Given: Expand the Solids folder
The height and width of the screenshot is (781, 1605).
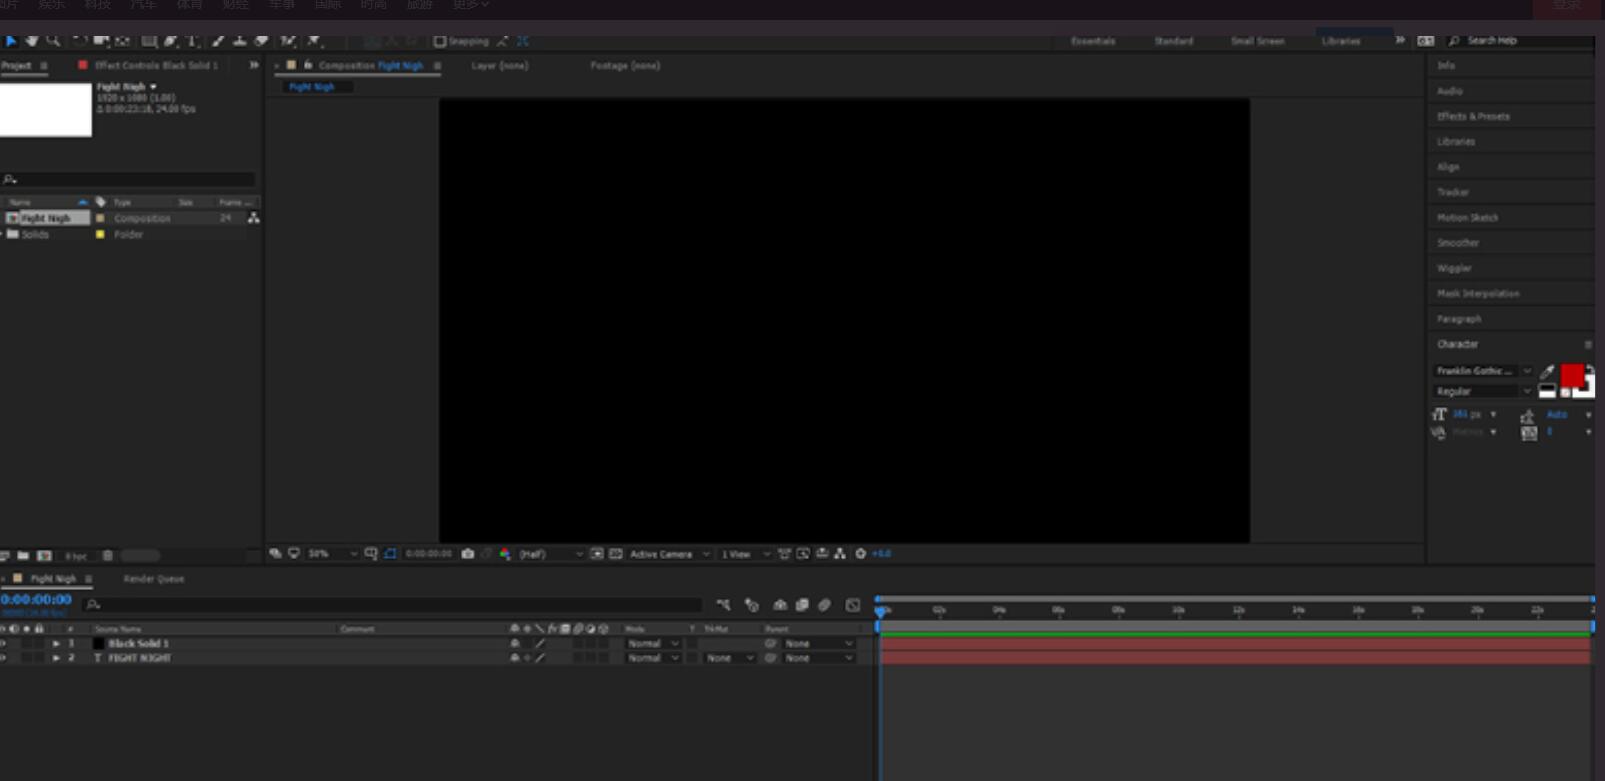Looking at the screenshot, I should click(2, 234).
